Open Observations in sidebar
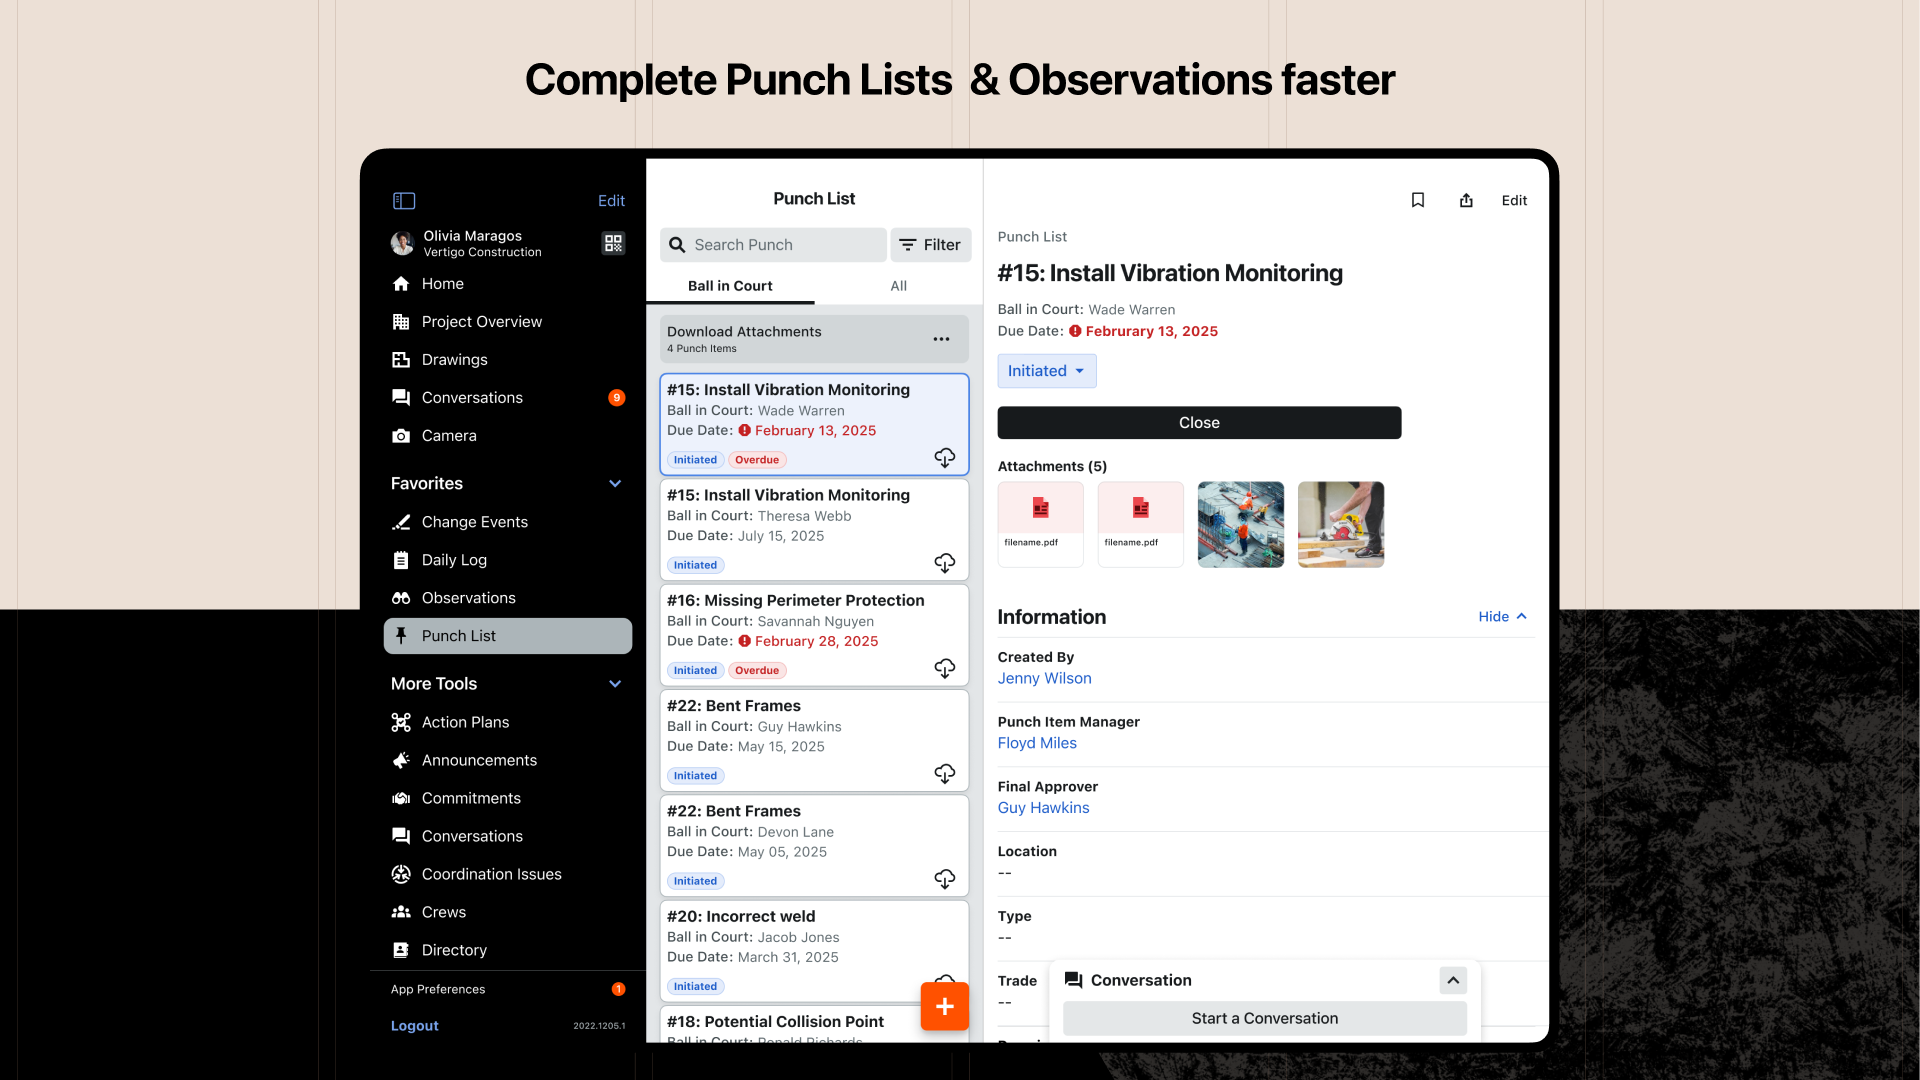 pyautogui.click(x=468, y=598)
